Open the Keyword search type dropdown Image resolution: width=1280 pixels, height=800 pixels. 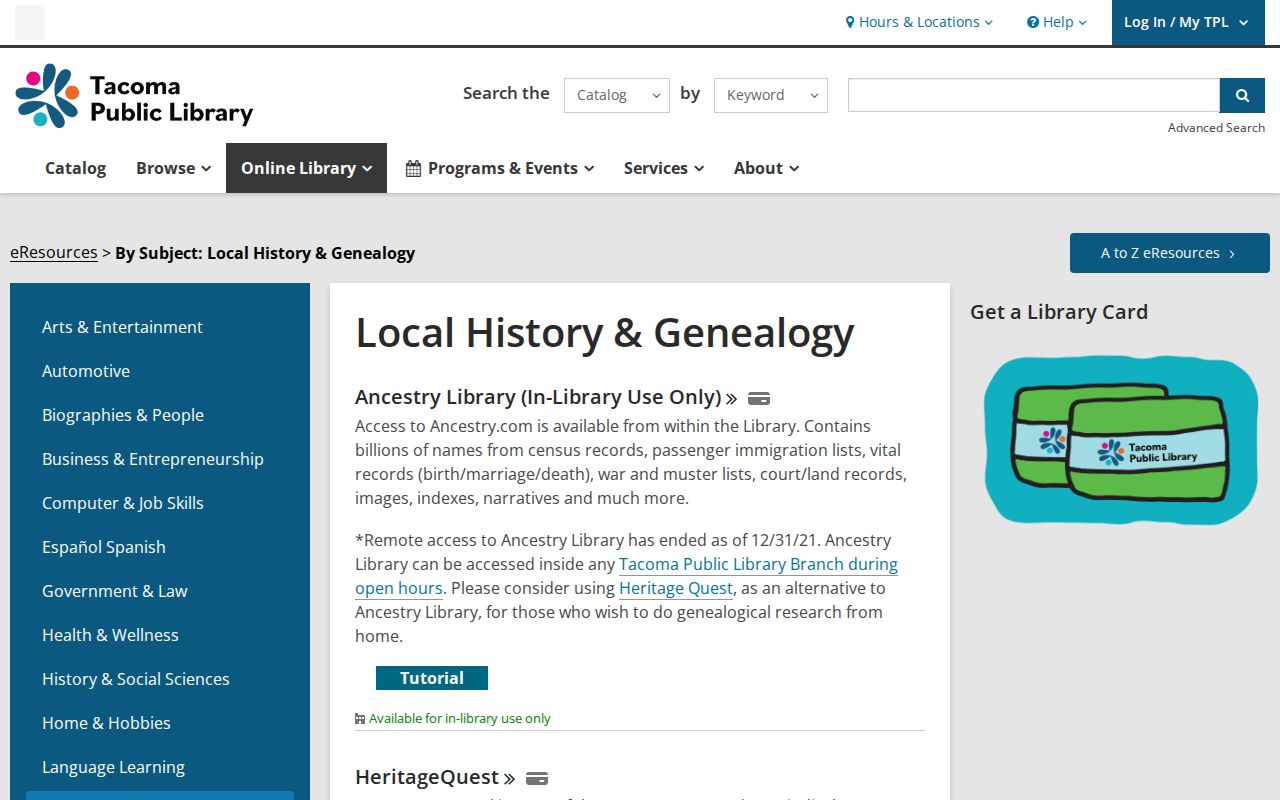771,95
